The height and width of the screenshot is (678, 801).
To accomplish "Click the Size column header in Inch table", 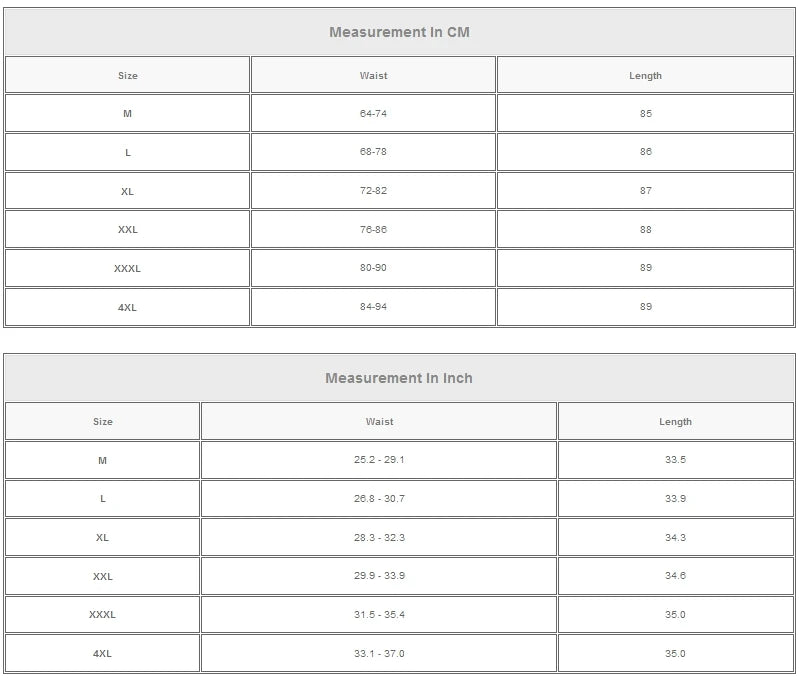I will tap(103, 422).
